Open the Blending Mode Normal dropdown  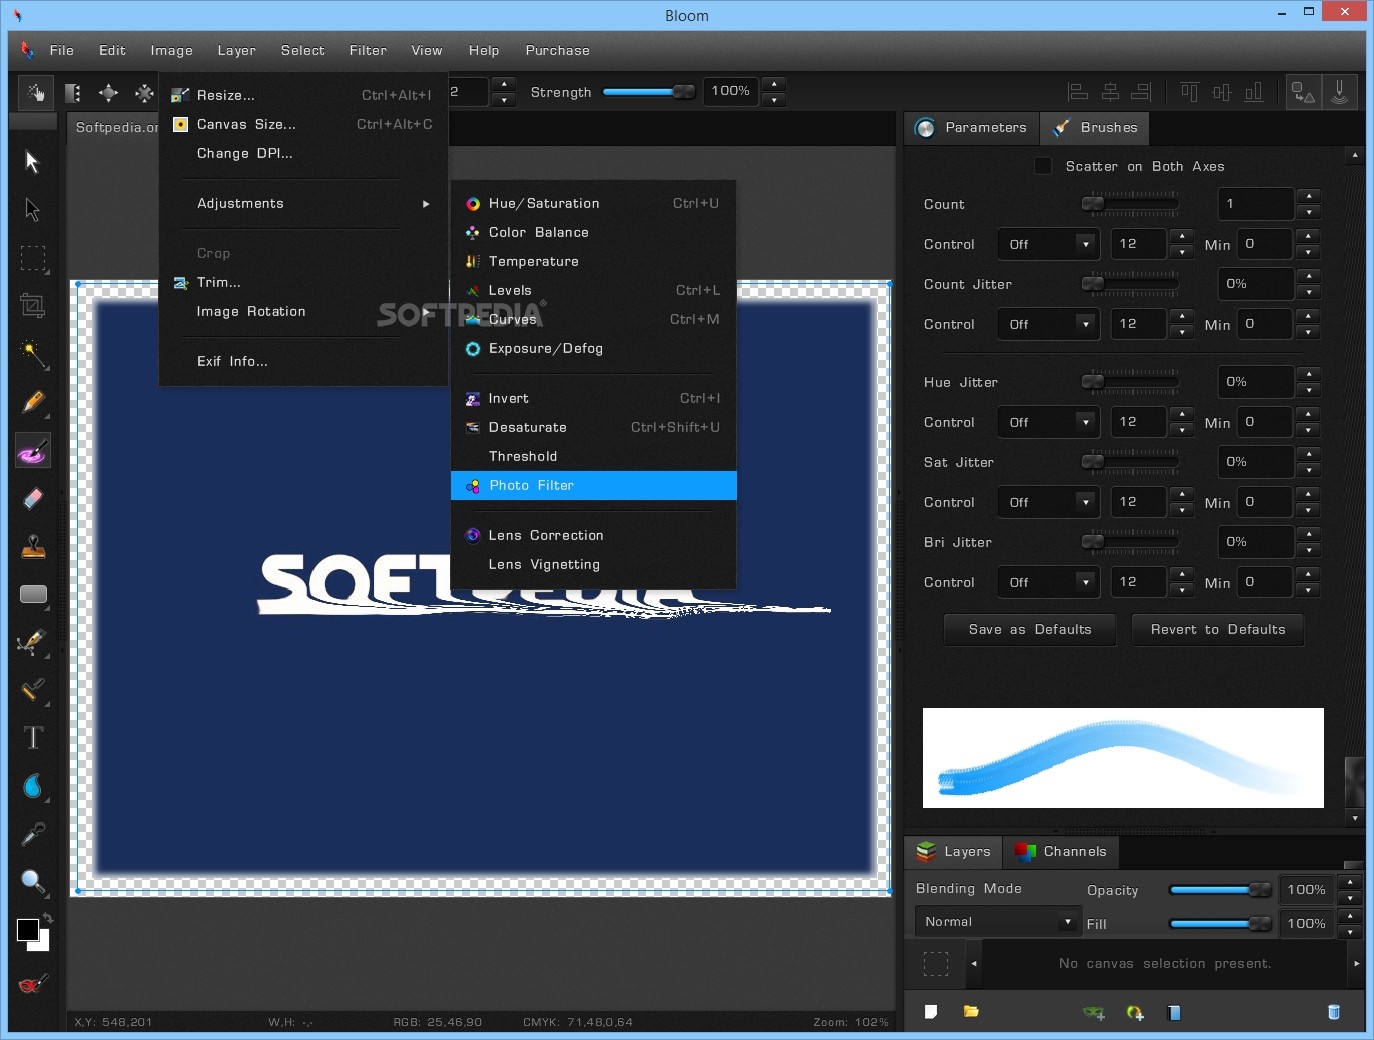[x=998, y=922]
